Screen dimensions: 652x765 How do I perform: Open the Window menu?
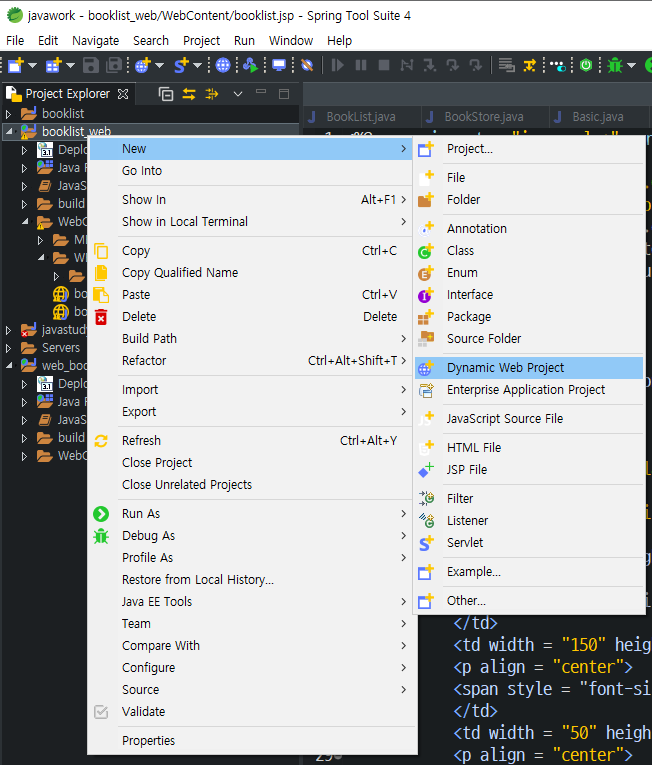(x=291, y=40)
